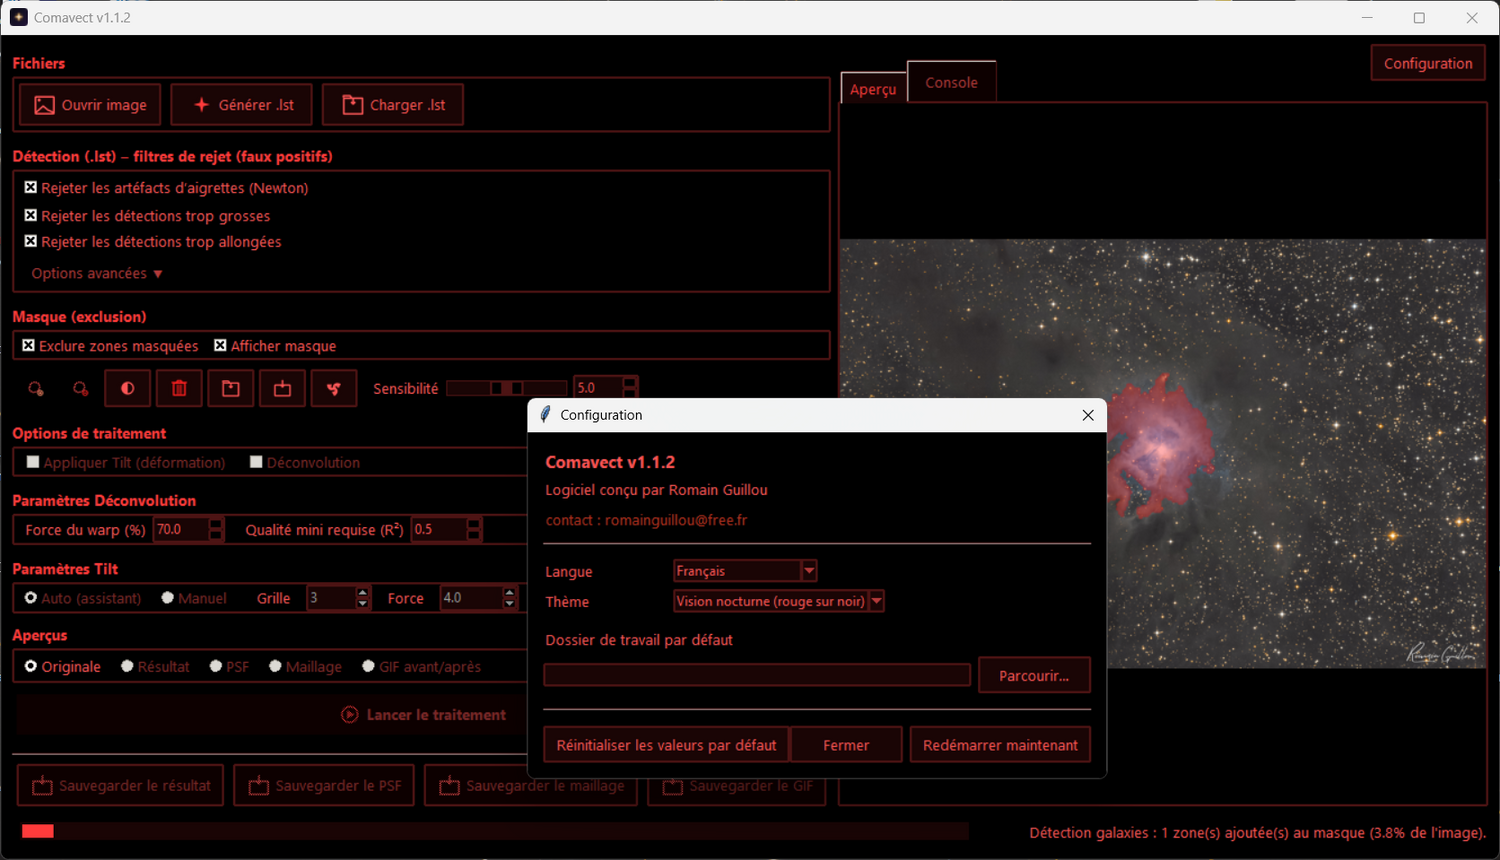
Task: Click Redémarrer maintenant
Action: point(1000,745)
